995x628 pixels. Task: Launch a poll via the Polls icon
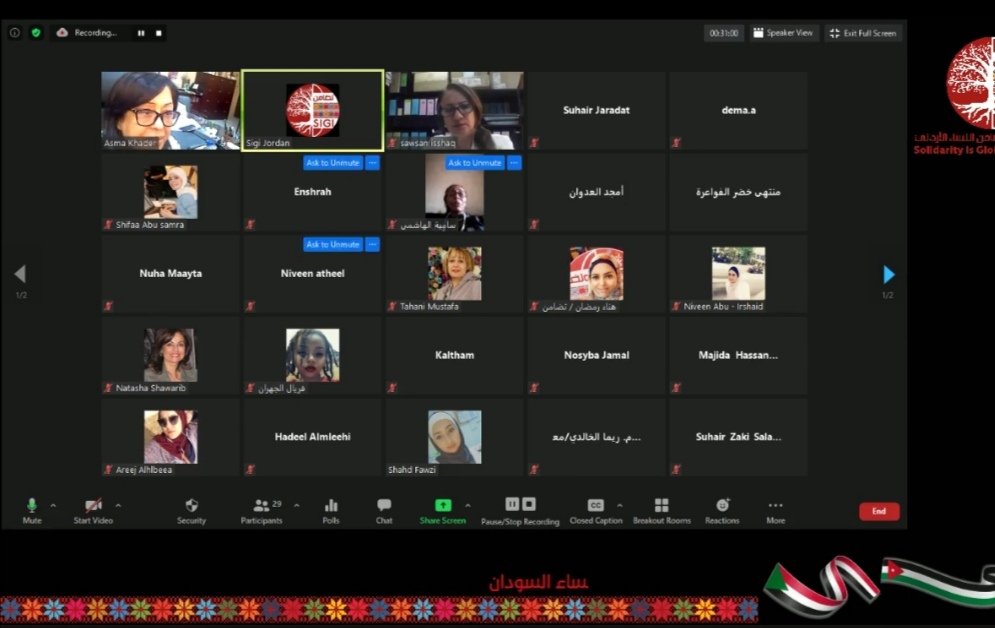tap(331, 508)
